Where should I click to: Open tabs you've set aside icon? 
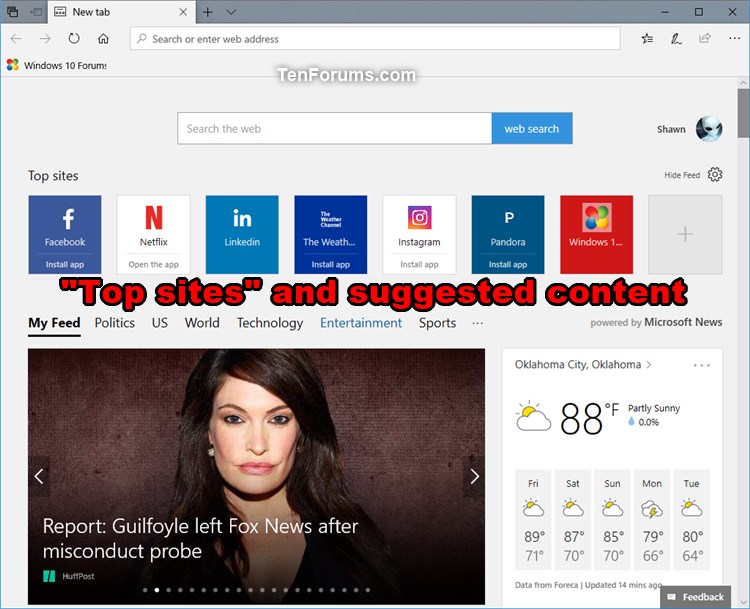[13, 12]
